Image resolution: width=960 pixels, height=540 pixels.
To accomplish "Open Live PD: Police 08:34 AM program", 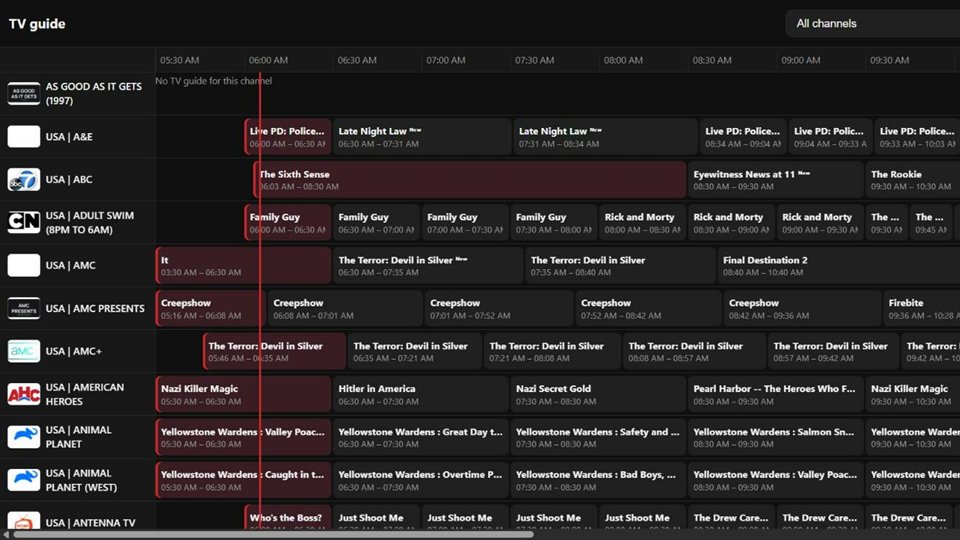I will [743, 137].
